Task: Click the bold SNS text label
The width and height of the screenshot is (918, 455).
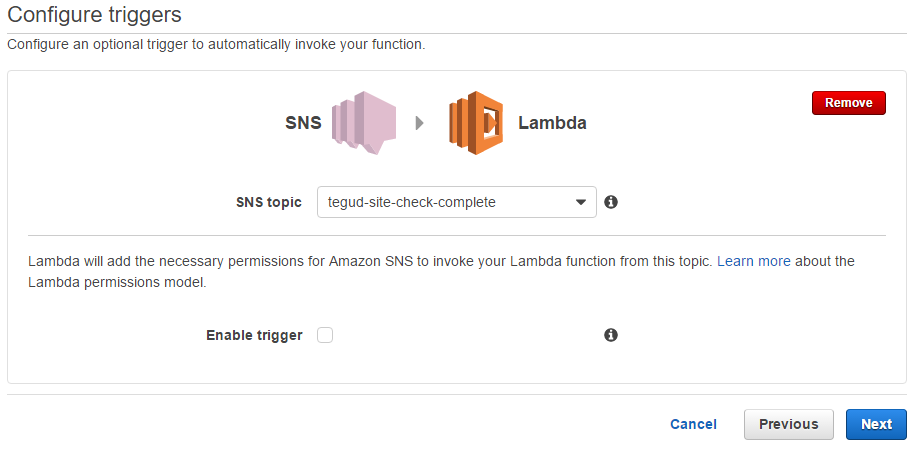Action: click(303, 124)
